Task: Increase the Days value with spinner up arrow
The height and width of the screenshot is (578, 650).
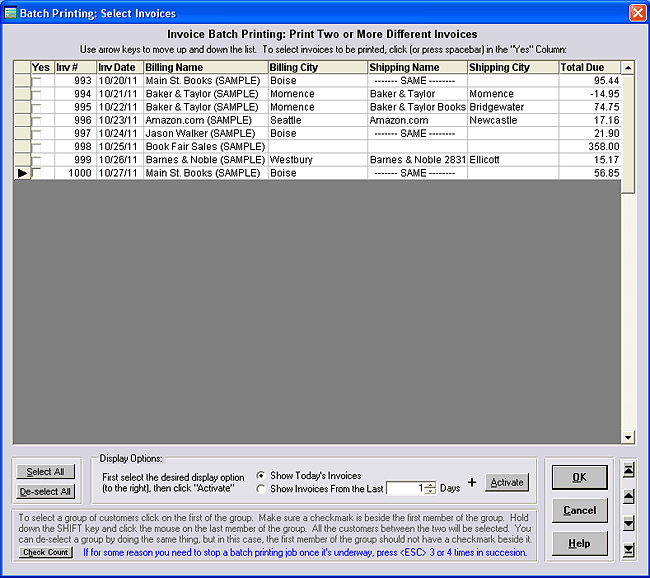Action: point(430,485)
